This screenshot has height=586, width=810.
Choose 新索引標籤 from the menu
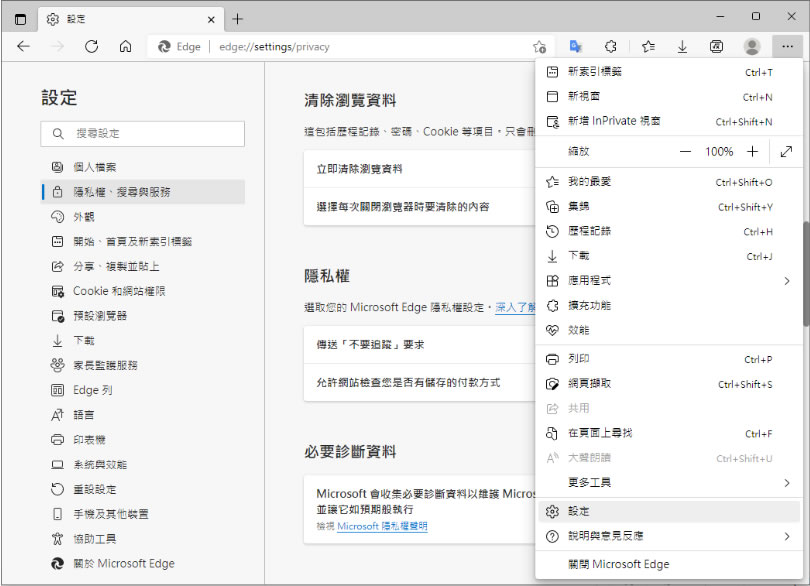(x=668, y=72)
